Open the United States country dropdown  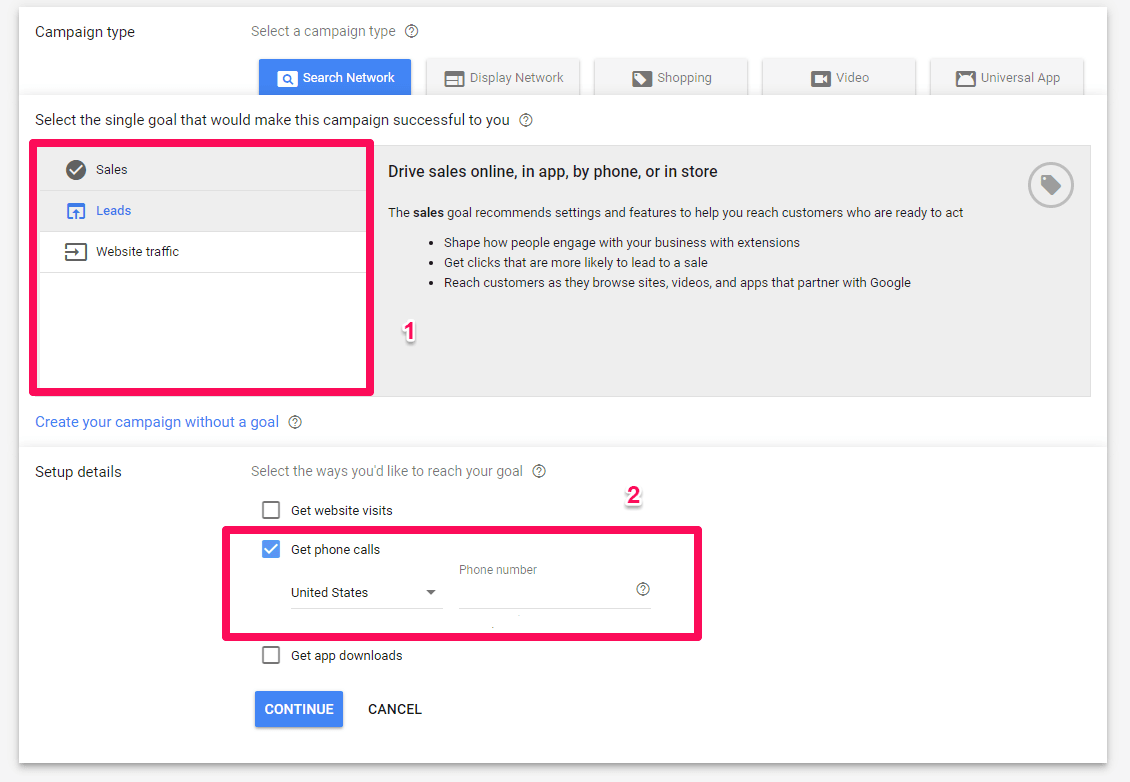click(x=365, y=592)
